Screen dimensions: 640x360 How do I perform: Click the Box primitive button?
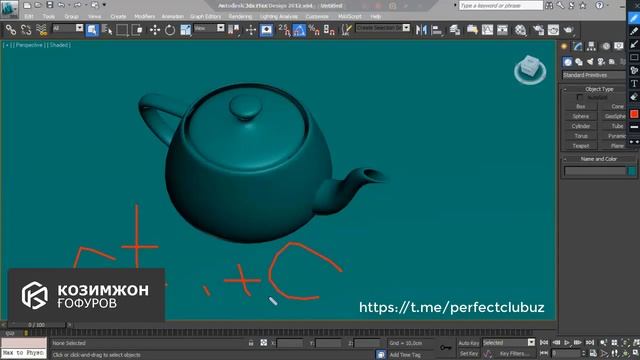pos(580,107)
